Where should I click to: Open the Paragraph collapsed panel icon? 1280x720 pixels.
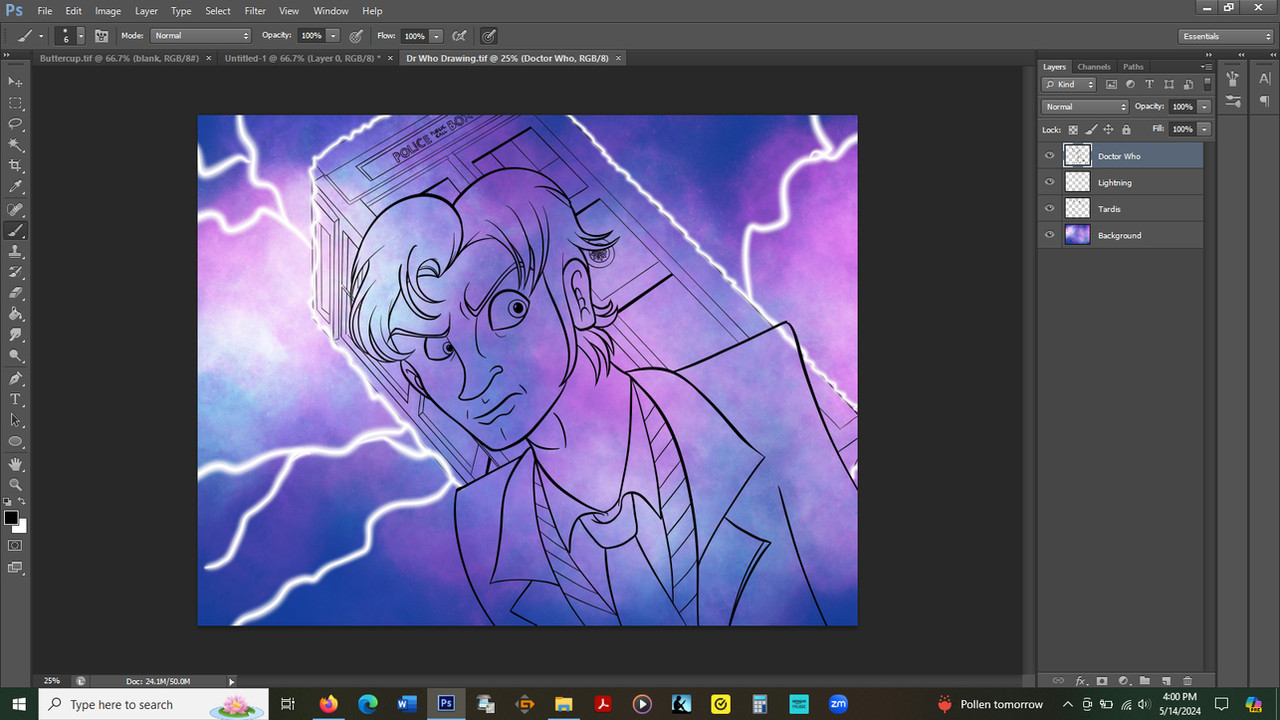pyautogui.click(x=1264, y=102)
